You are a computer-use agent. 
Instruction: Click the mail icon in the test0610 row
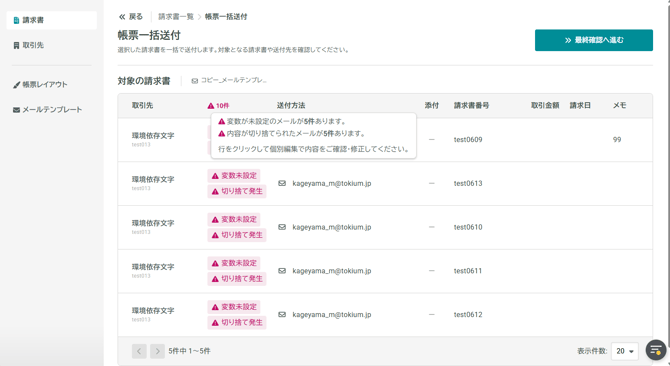(282, 227)
